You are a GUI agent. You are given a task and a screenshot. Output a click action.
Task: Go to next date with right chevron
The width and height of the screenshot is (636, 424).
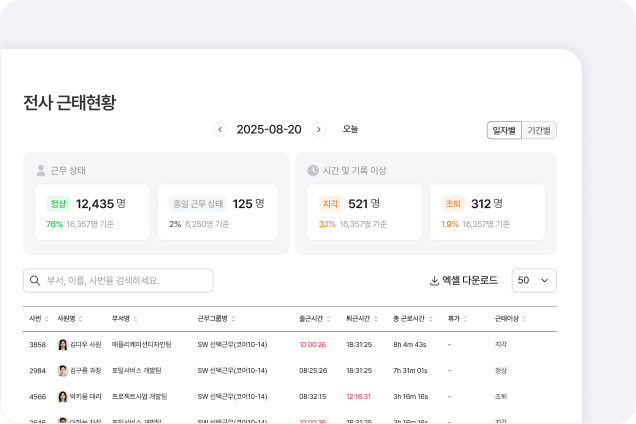(319, 129)
